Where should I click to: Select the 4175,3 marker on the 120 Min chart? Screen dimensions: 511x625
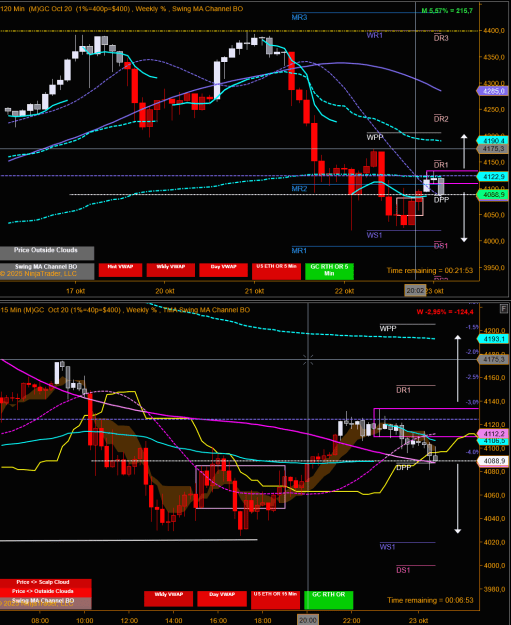tap(493, 149)
